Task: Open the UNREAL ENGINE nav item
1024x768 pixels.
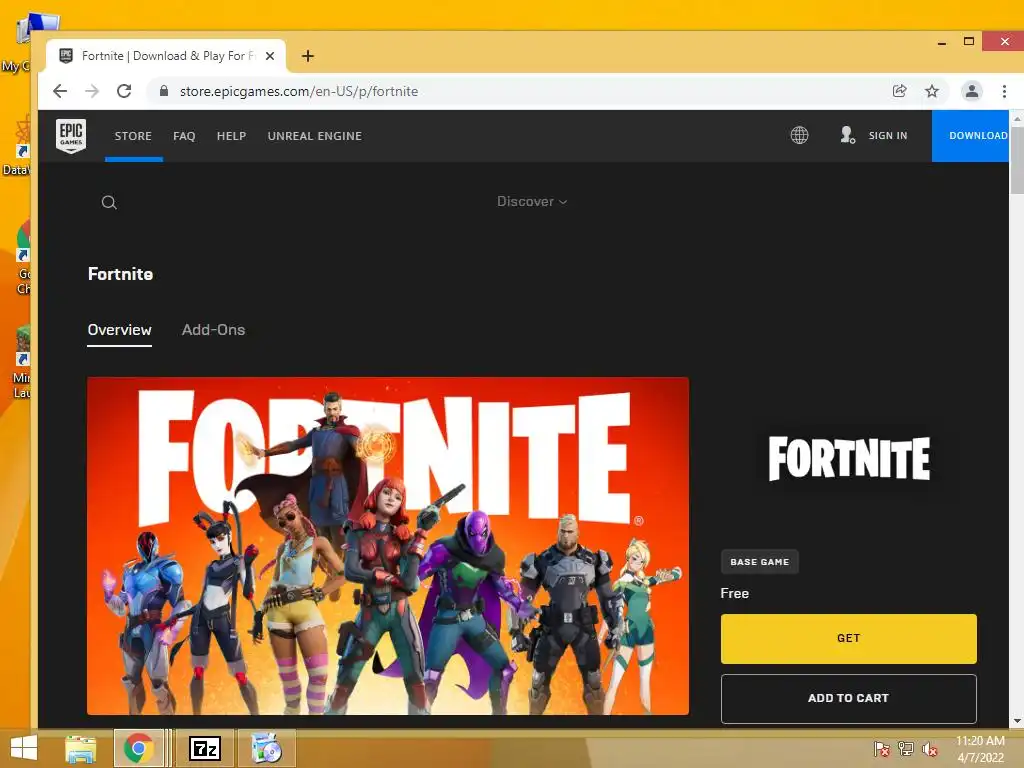Action: (x=314, y=136)
